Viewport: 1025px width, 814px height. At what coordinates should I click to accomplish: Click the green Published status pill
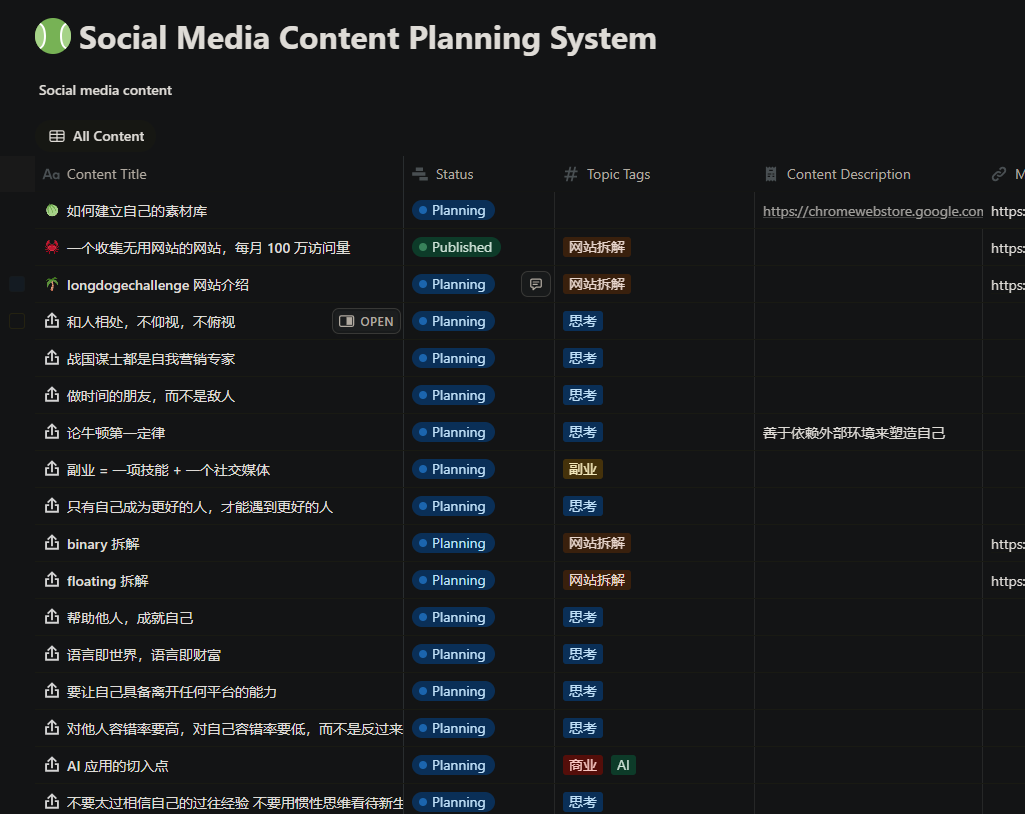click(x=456, y=247)
